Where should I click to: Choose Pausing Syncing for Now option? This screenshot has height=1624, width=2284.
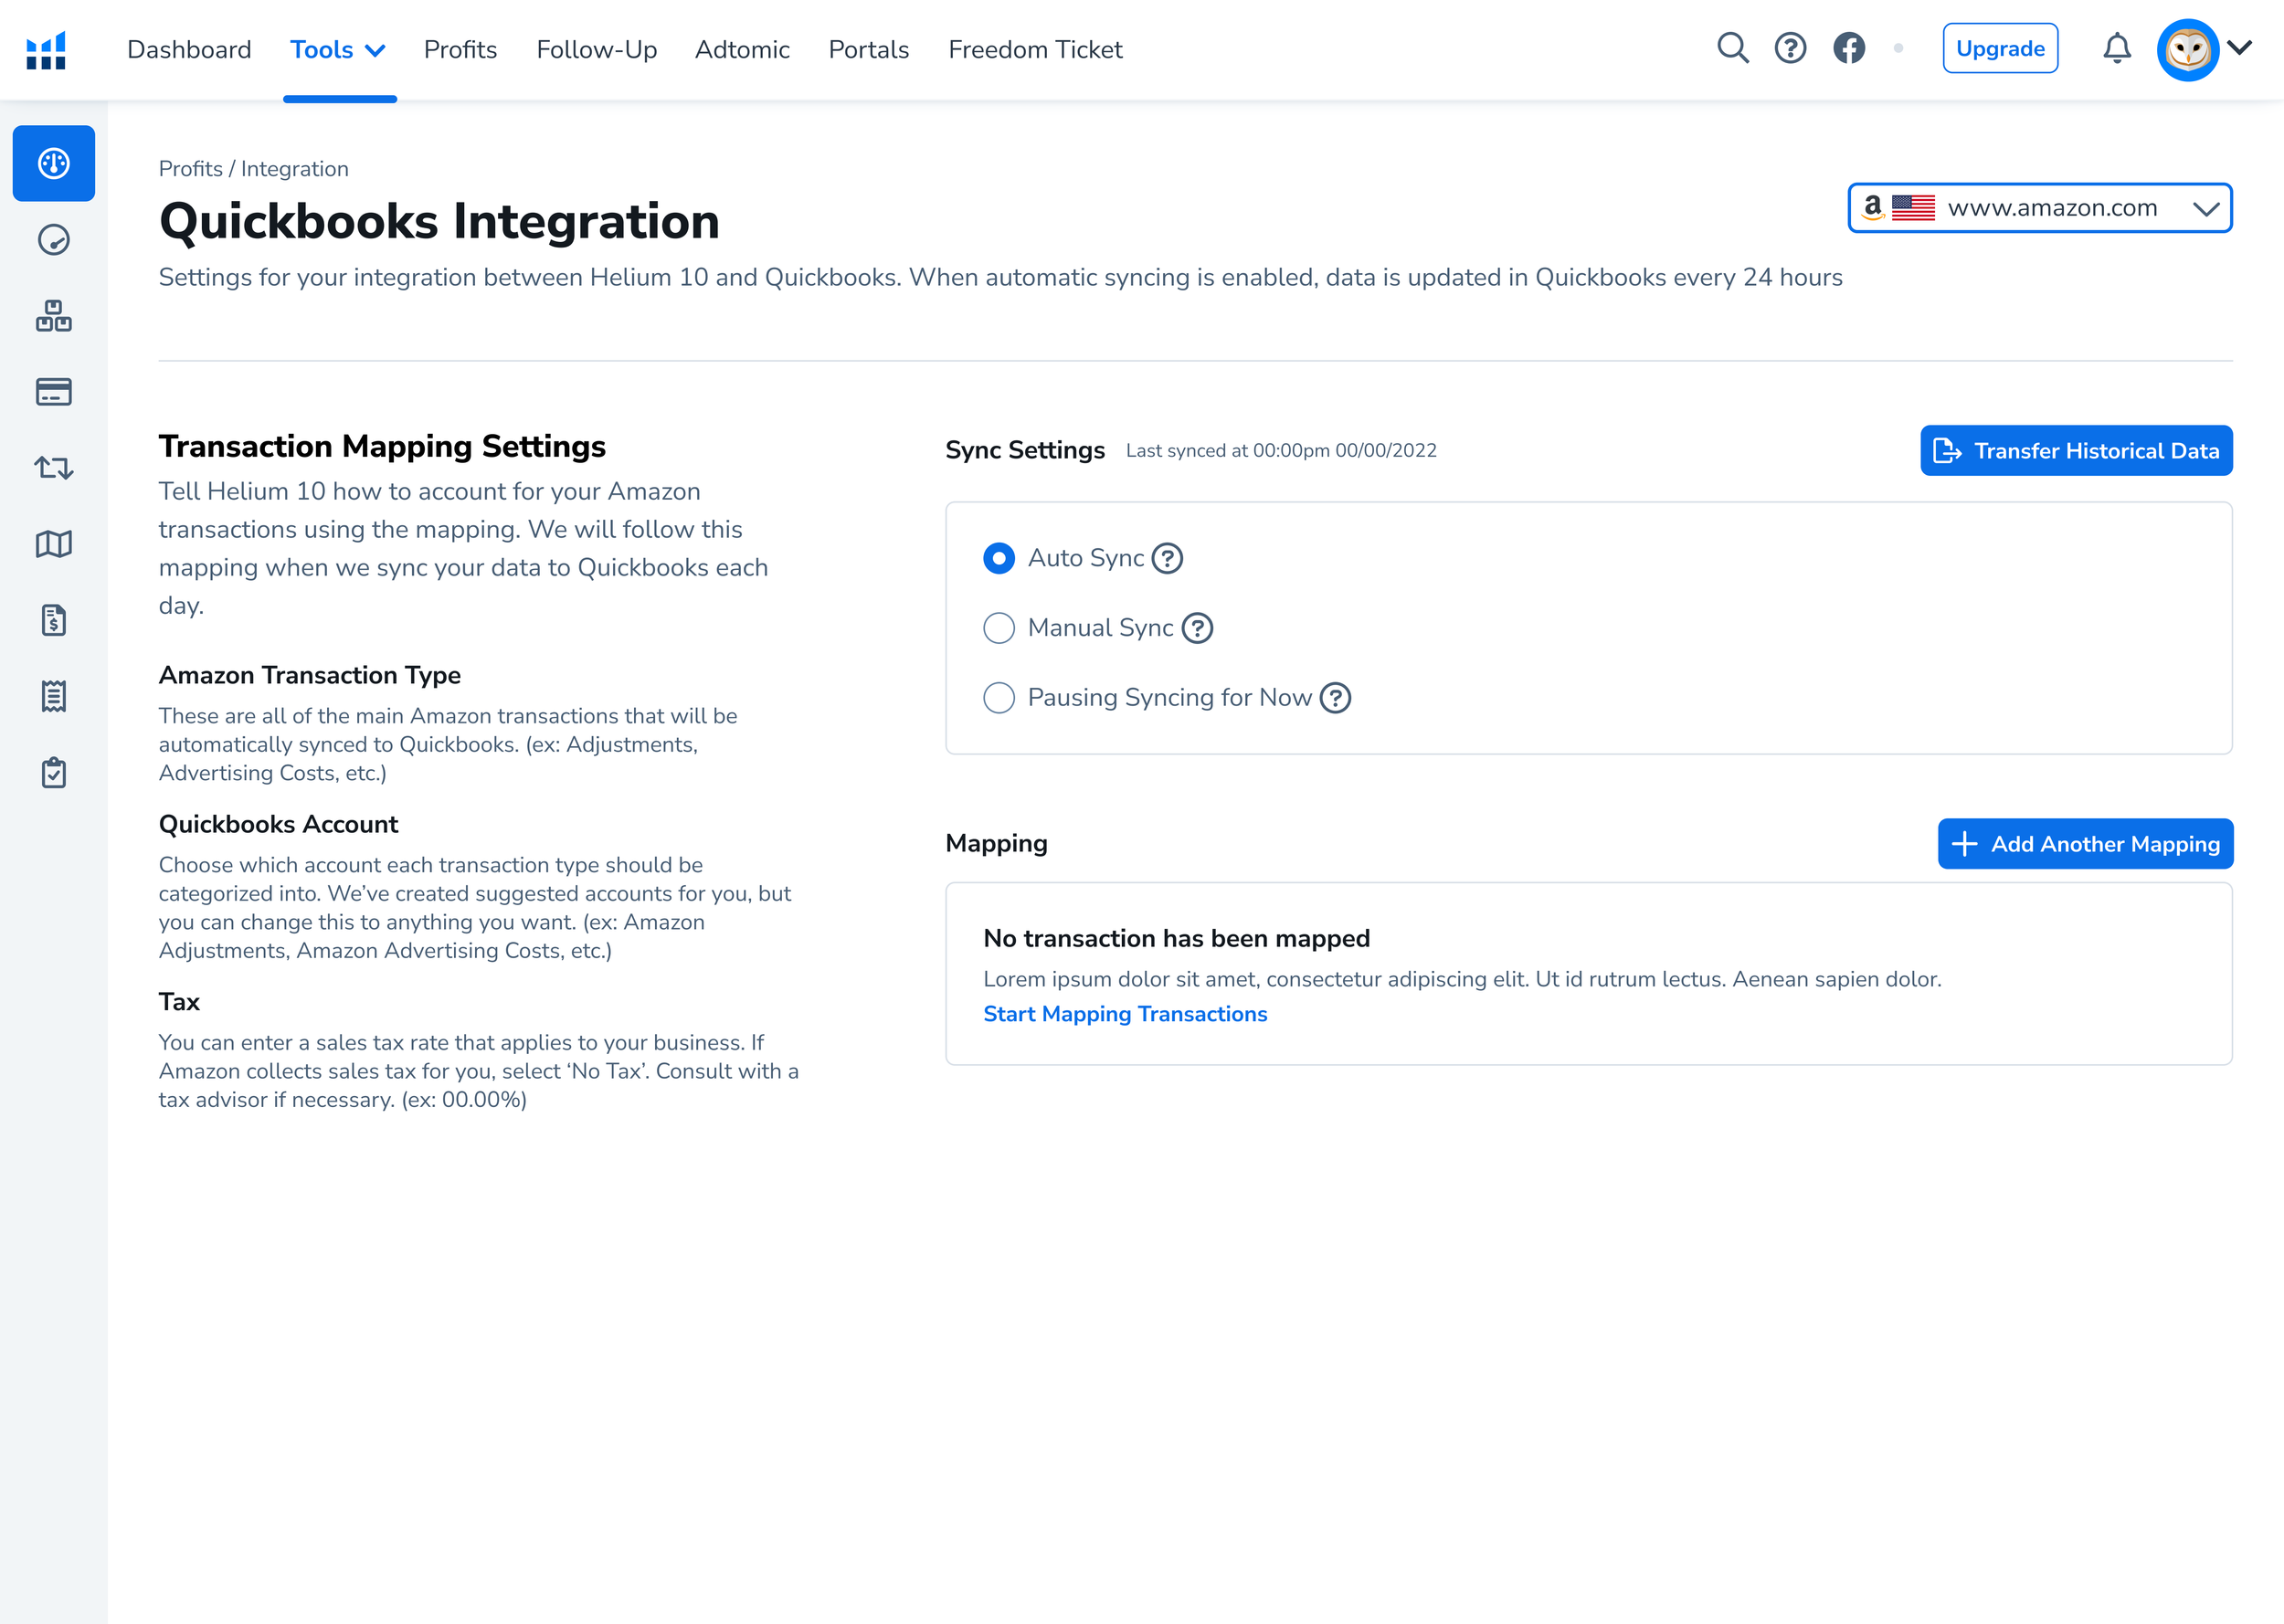coord(998,697)
